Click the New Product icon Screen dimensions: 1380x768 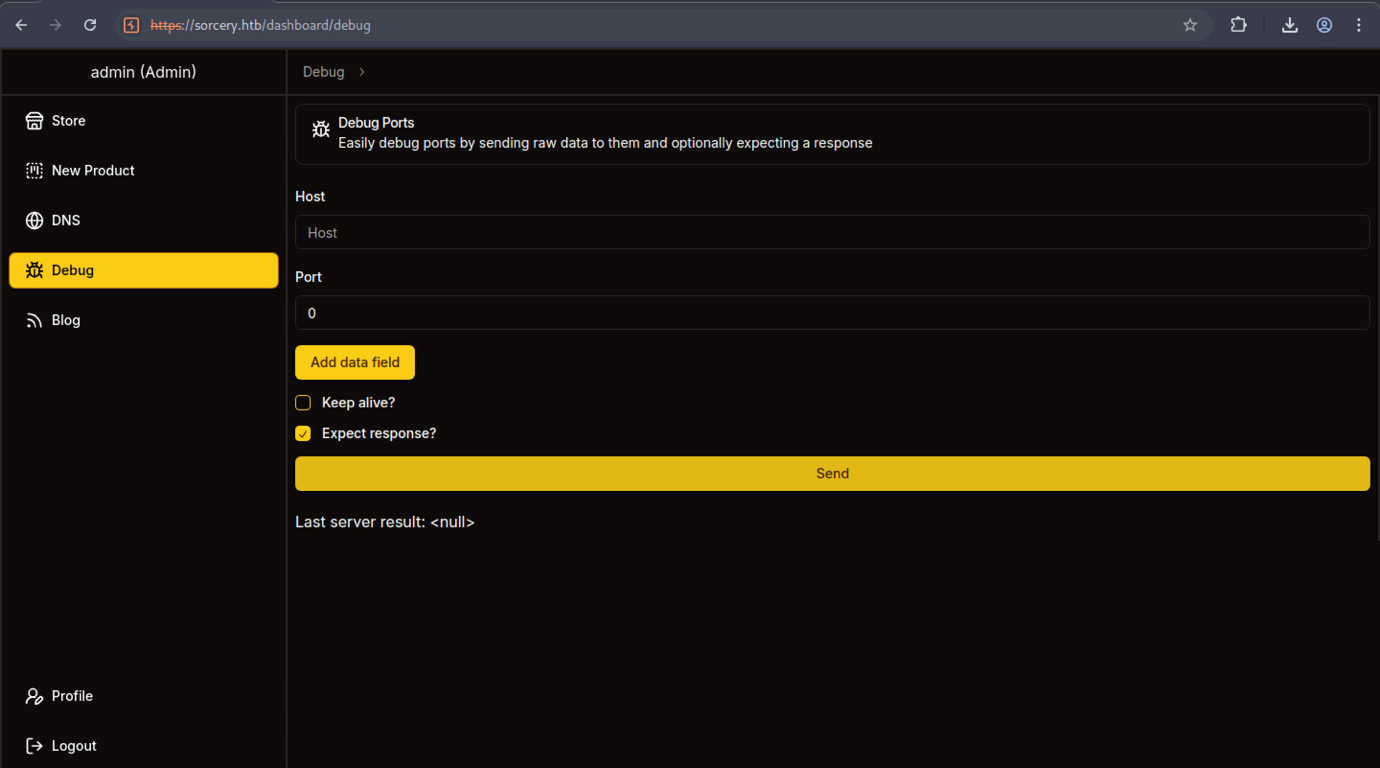(x=34, y=171)
